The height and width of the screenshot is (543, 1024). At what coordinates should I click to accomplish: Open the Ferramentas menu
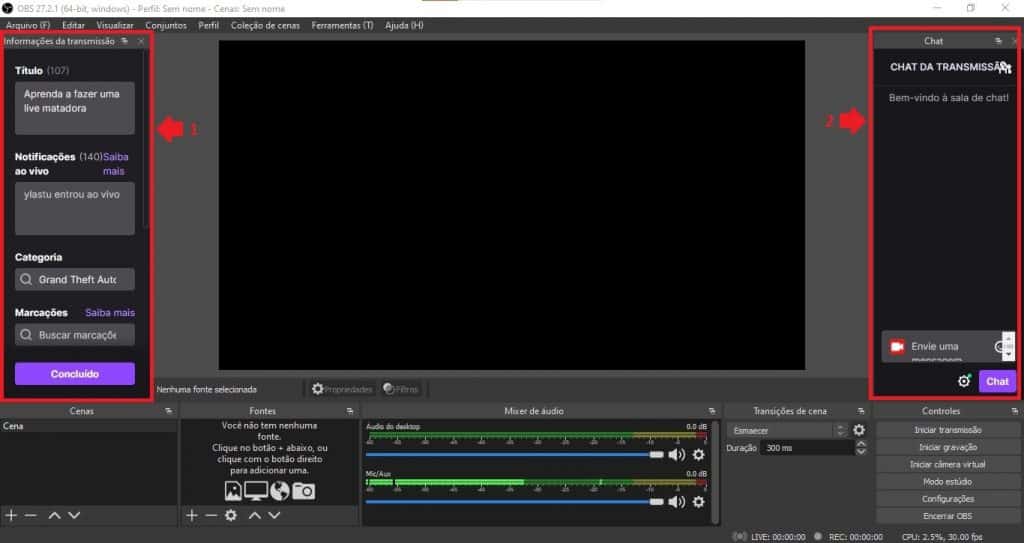pyautogui.click(x=342, y=25)
